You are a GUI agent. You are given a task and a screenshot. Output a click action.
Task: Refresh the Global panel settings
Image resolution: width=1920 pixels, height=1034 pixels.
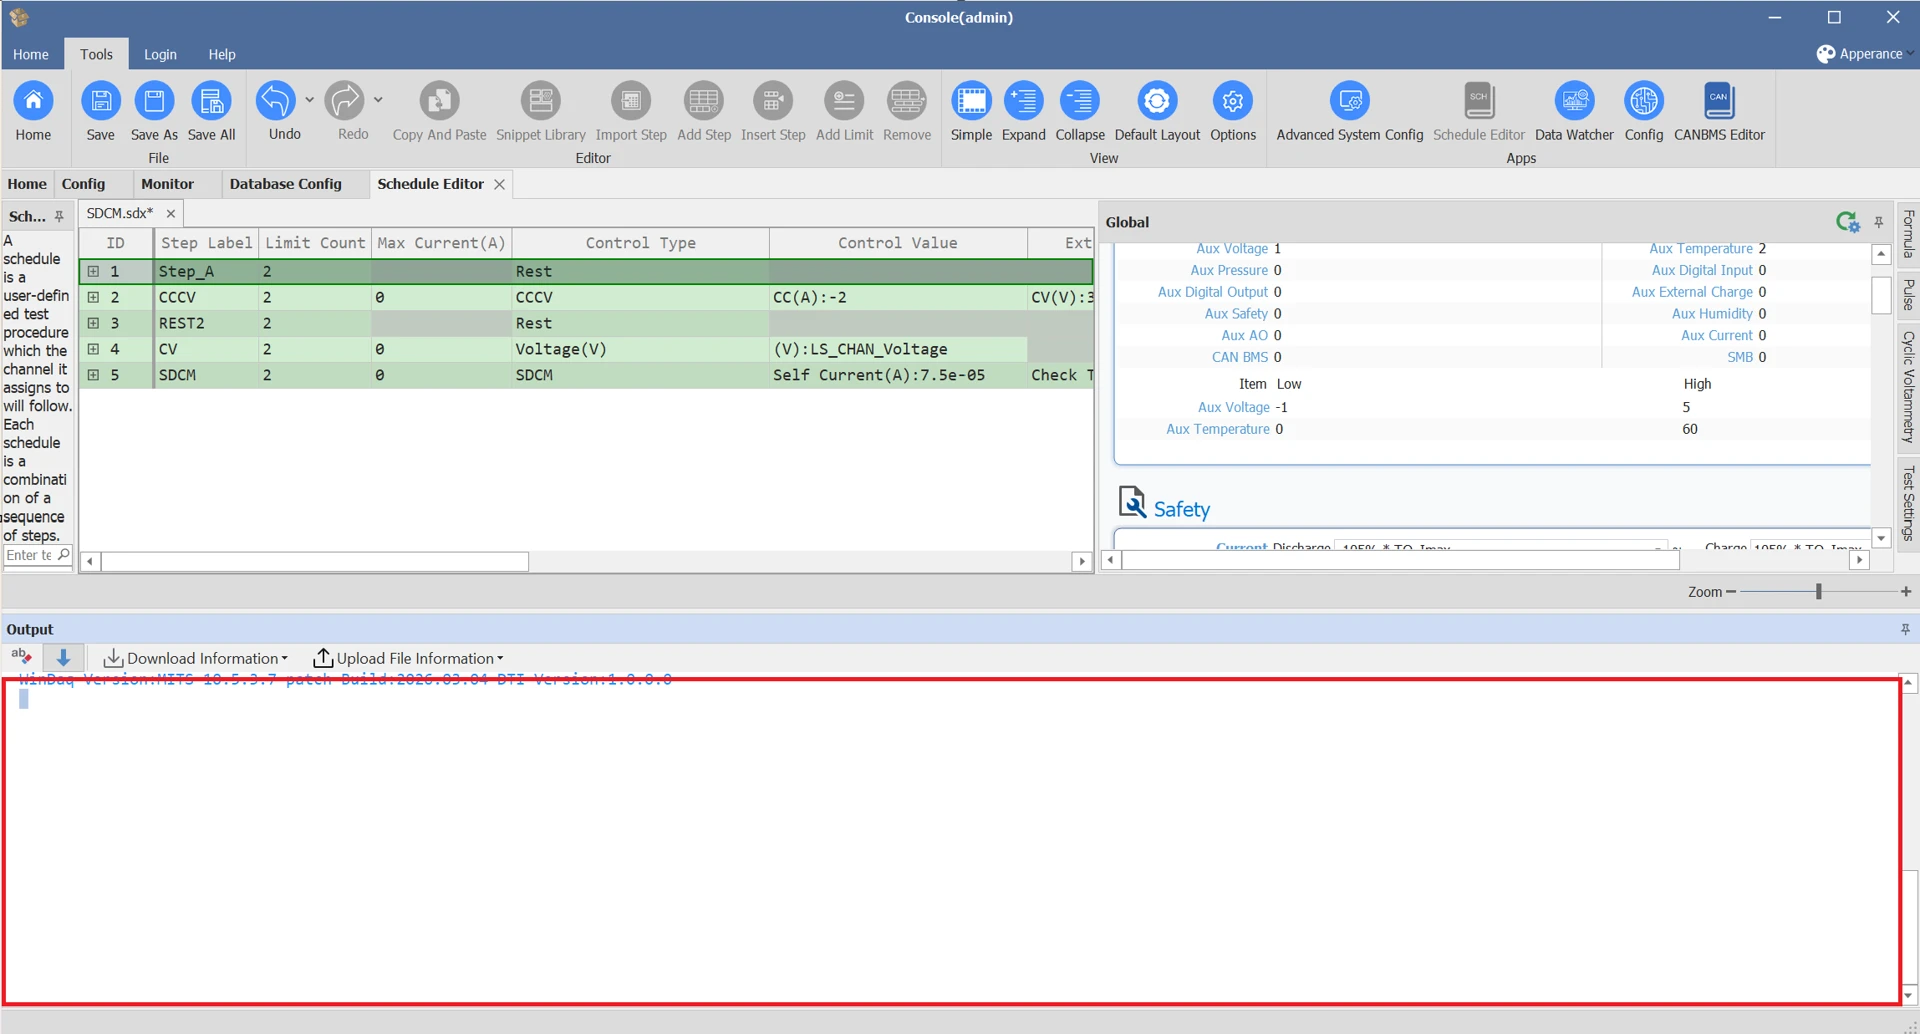1847,222
